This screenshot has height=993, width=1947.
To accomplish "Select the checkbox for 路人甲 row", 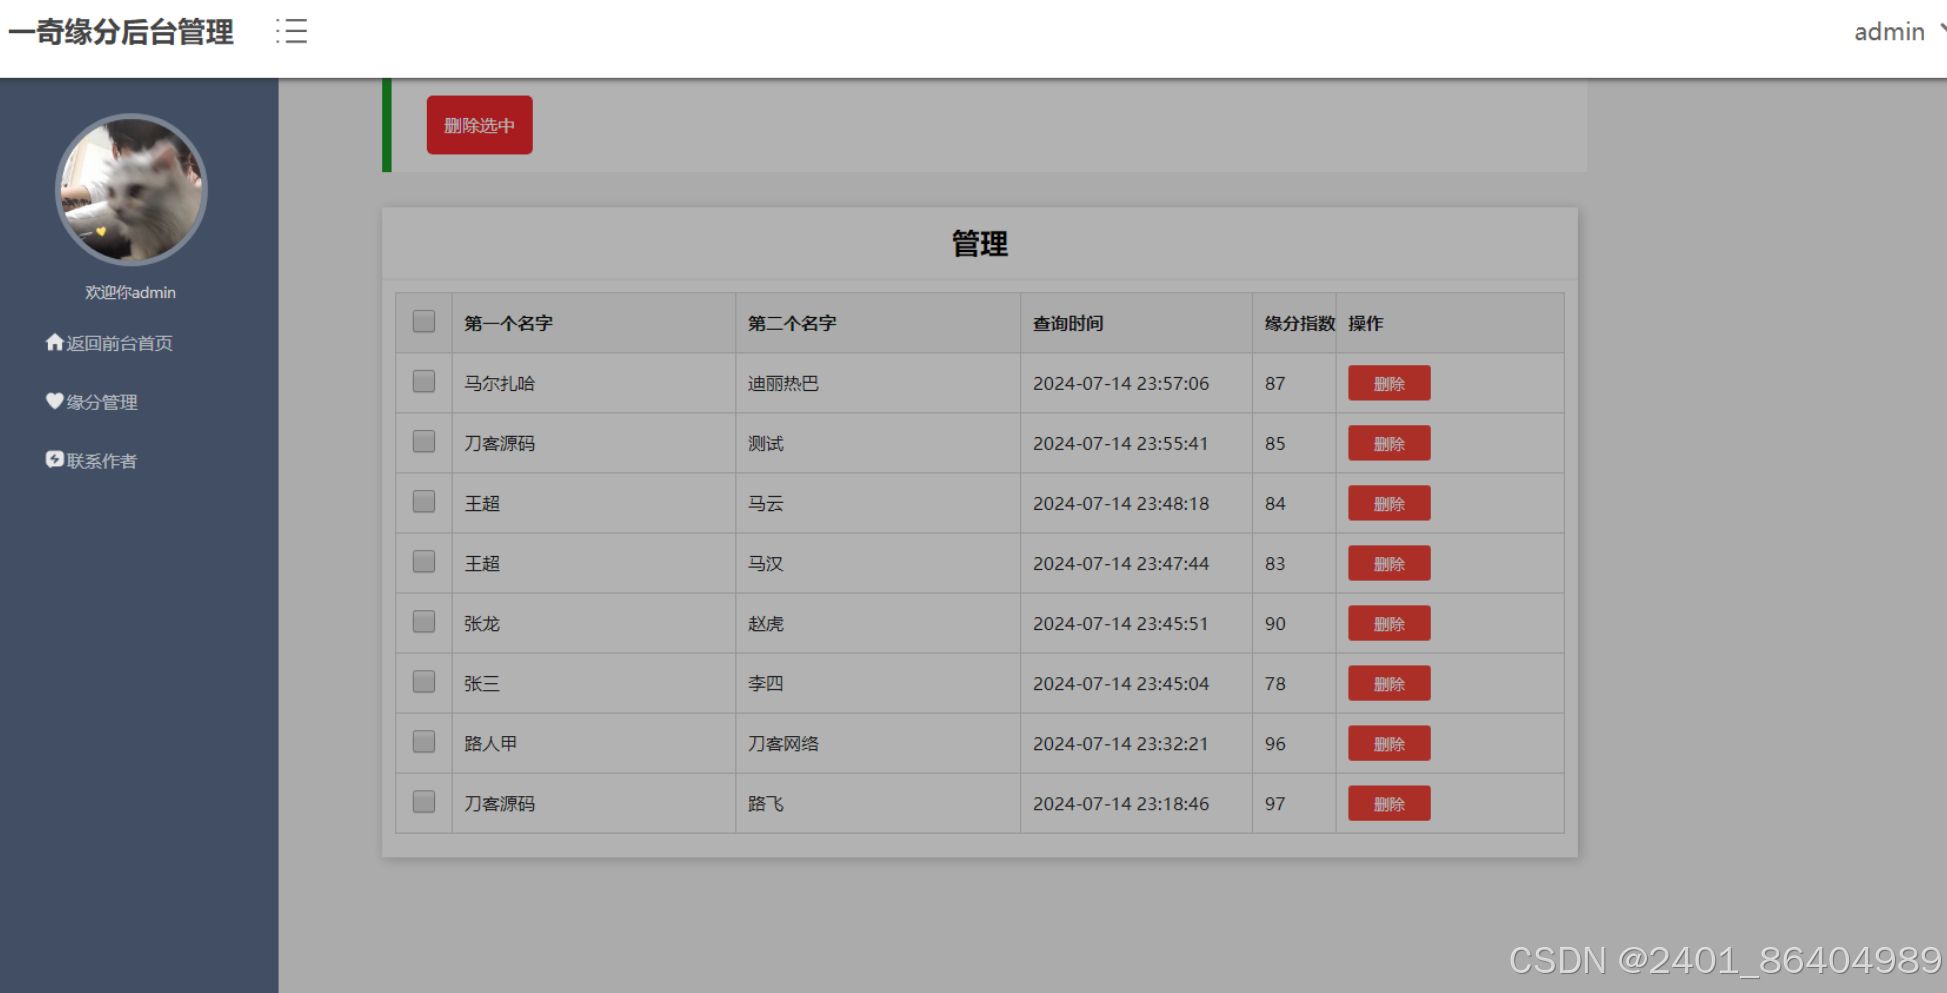I will click(422, 741).
